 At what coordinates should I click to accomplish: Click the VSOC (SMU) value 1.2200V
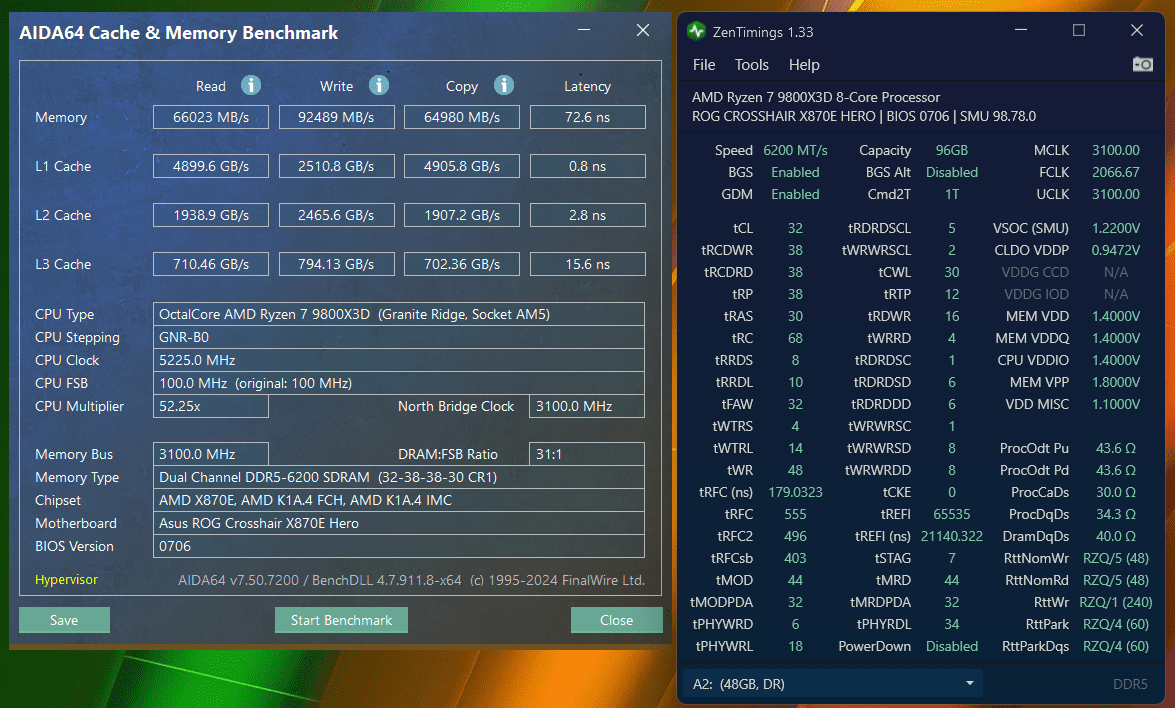[x=1116, y=228]
